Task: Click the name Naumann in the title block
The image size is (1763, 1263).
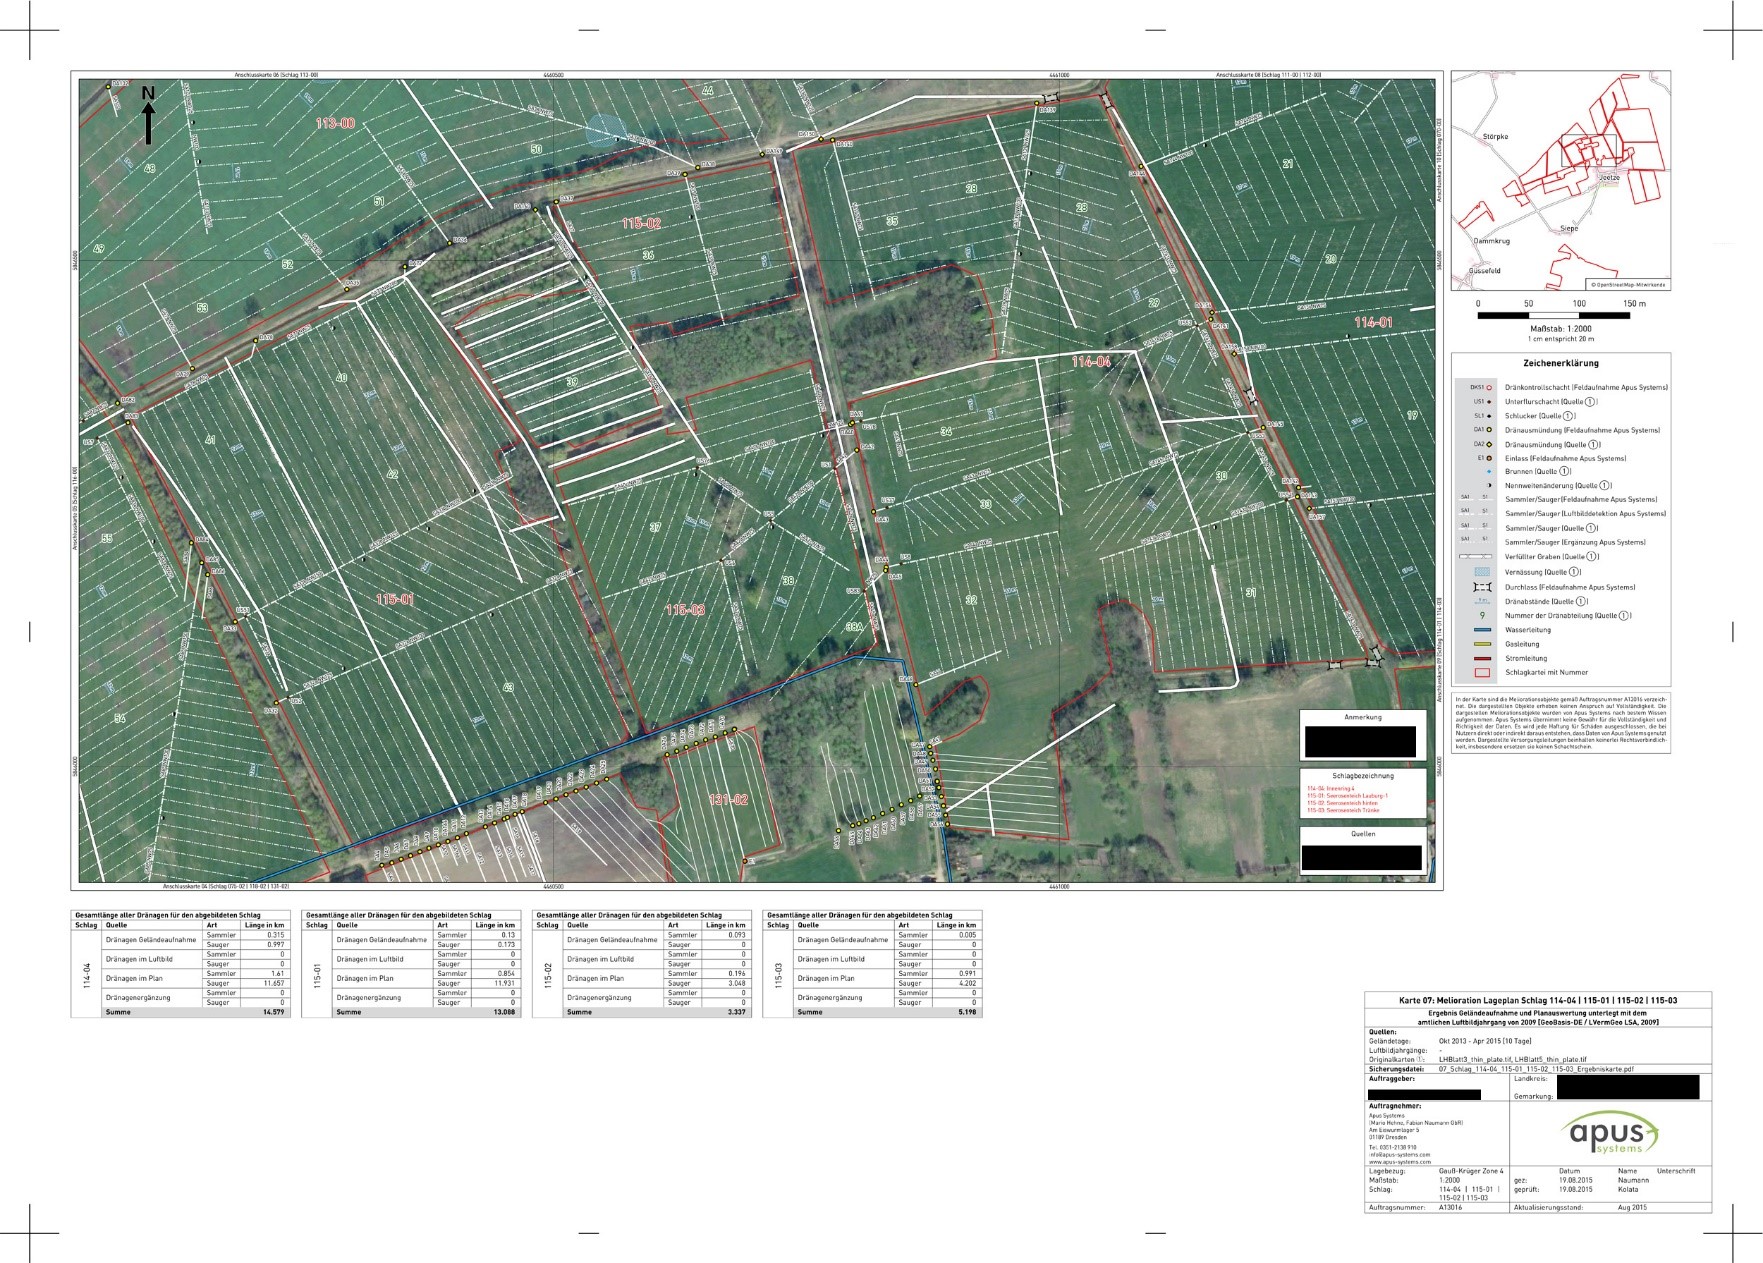Action: [x=1634, y=1180]
